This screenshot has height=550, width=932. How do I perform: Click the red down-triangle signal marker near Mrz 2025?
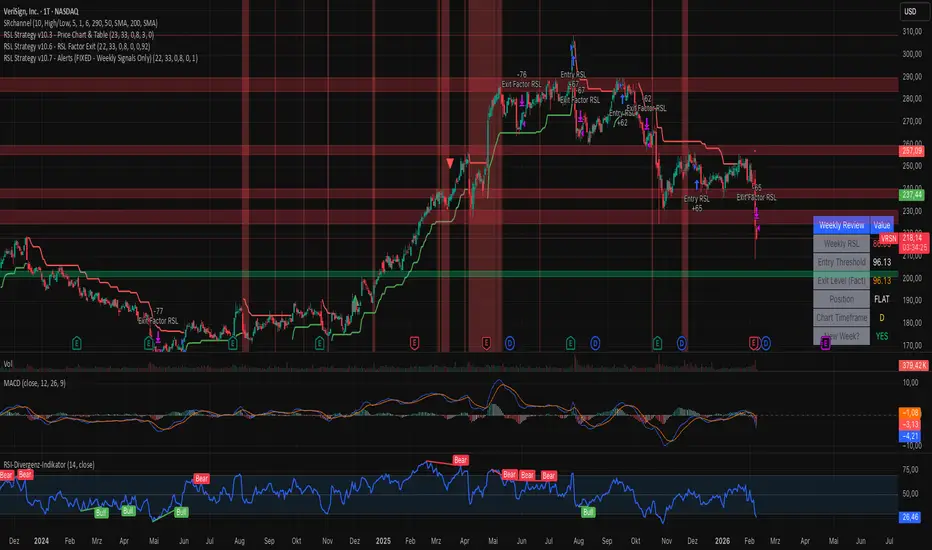coord(450,163)
